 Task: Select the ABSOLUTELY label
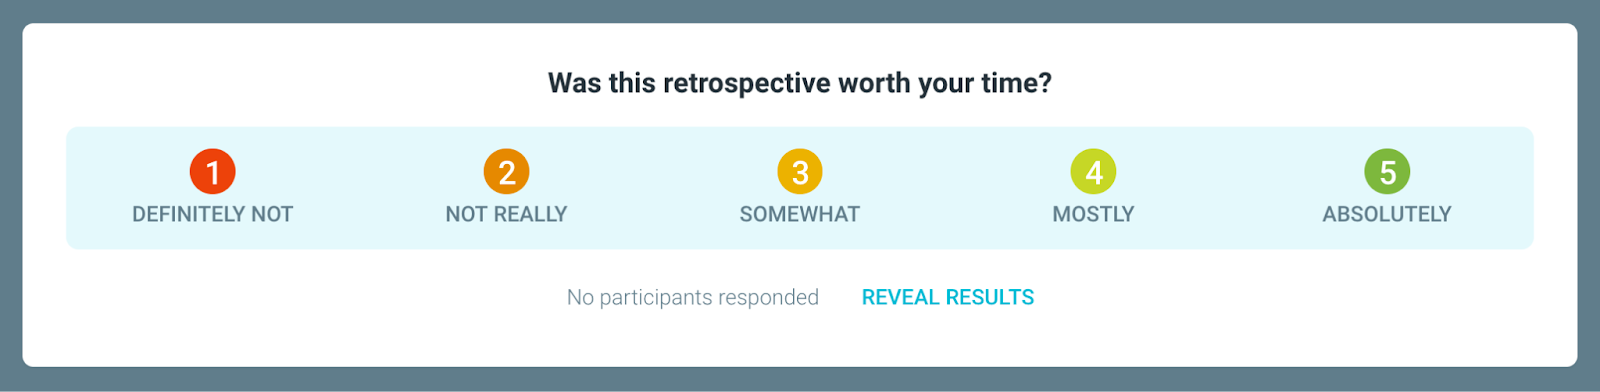[x=1387, y=214]
